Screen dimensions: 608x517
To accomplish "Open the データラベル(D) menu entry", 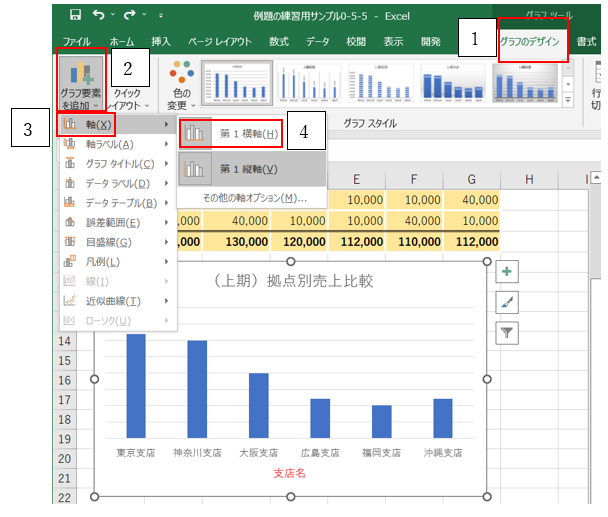I will [118, 183].
